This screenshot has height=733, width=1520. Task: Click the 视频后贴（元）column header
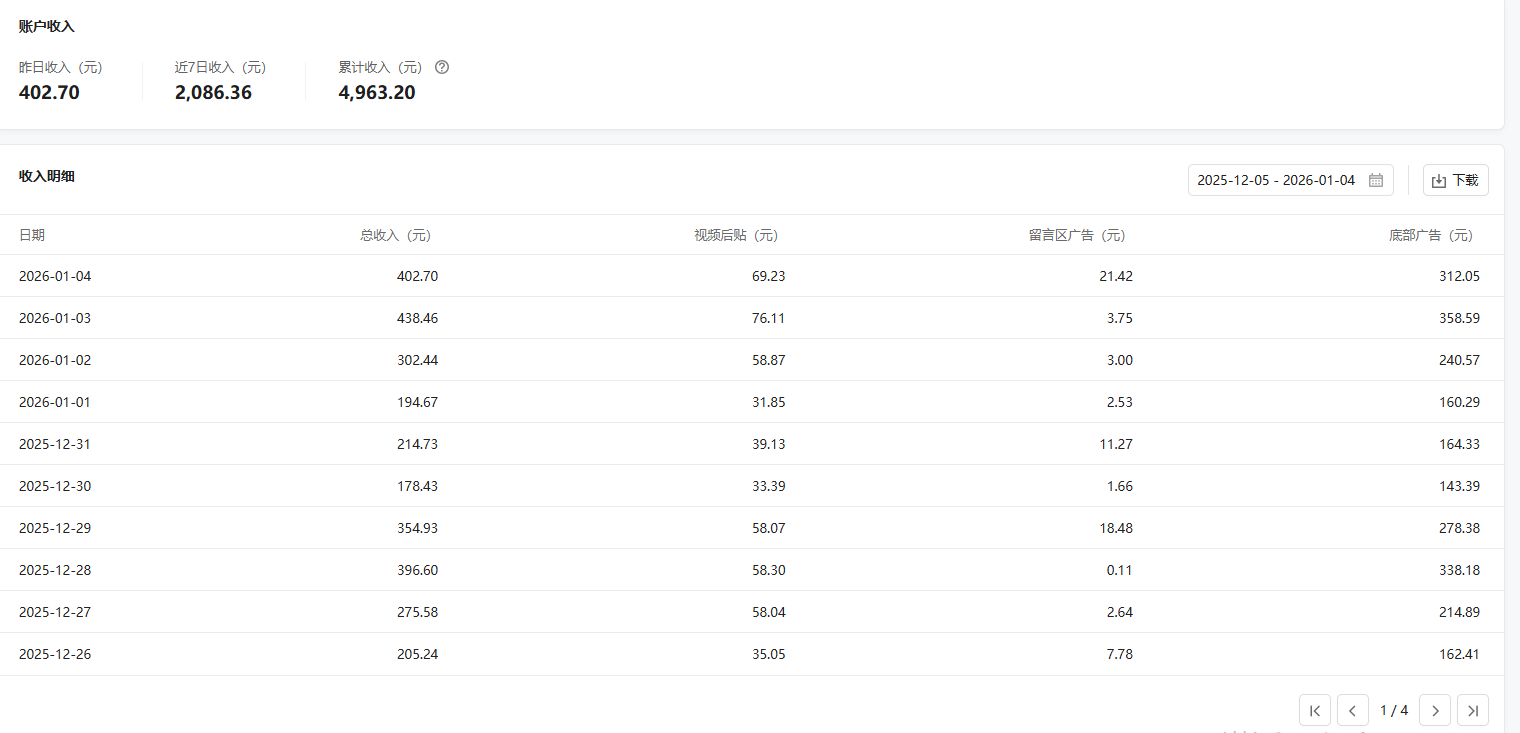pyautogui.click(x=736, y=236)
